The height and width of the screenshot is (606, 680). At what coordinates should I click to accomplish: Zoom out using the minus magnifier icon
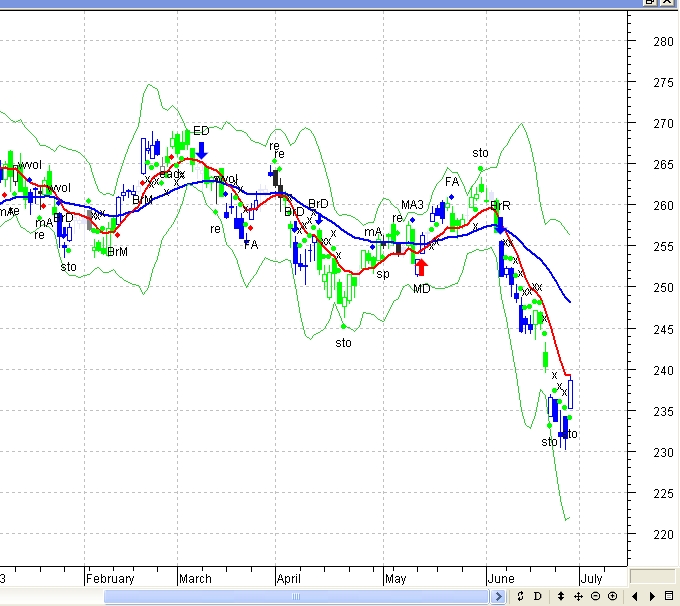(x=595, y=596)
